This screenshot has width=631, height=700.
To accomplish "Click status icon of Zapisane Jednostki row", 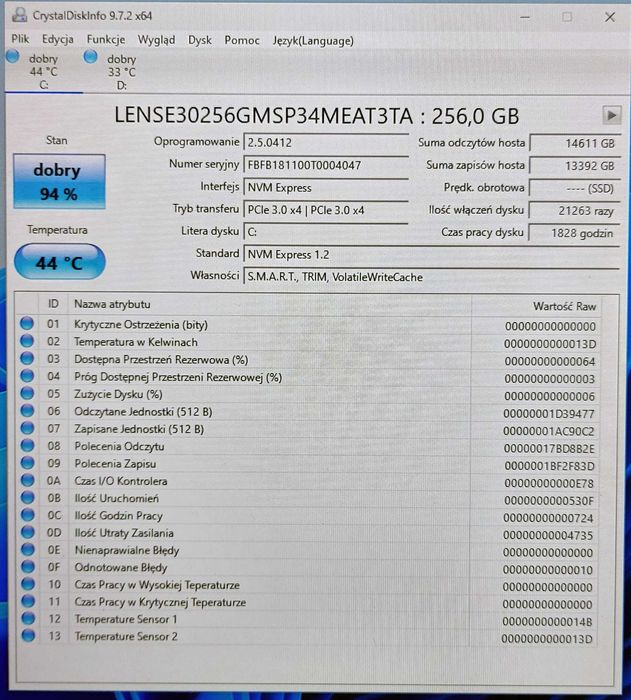I will tap(27, 428).
